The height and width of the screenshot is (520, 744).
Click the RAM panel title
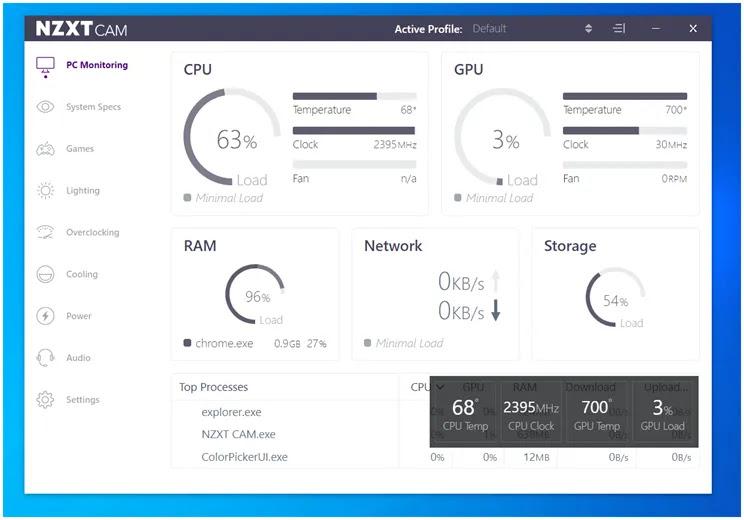point(200,246)
